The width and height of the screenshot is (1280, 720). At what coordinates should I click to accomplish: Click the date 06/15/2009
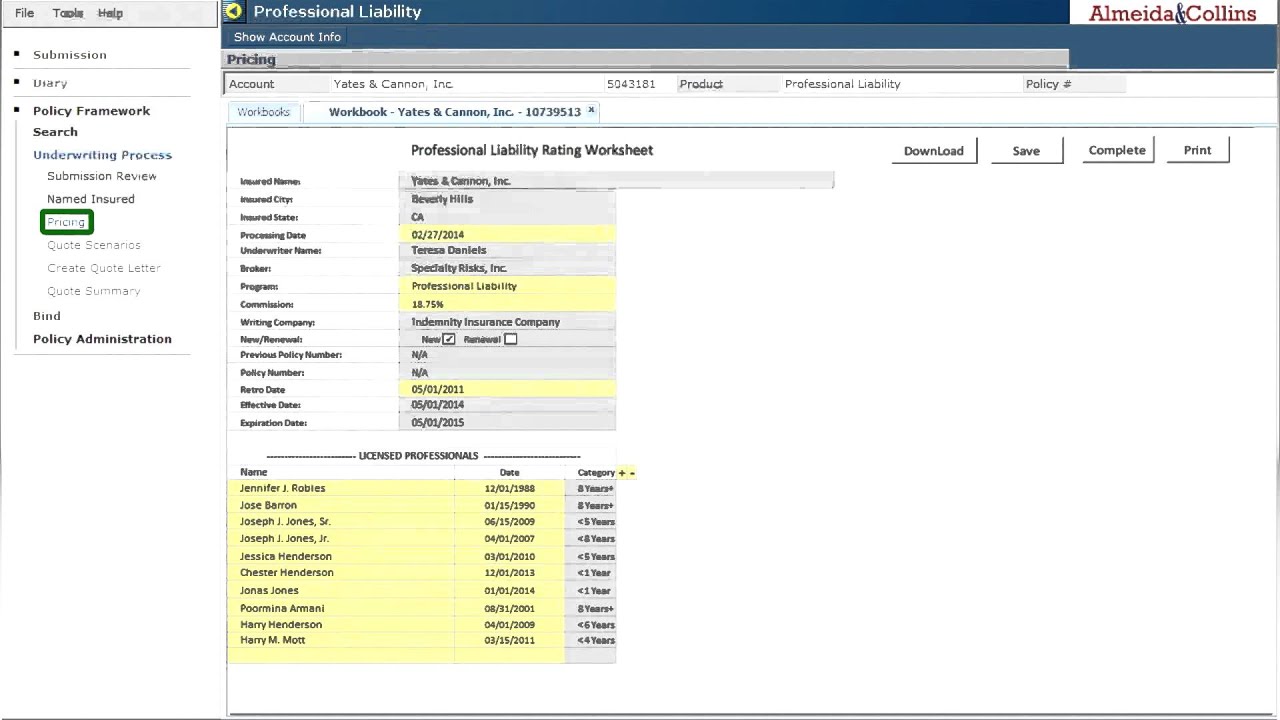tap(510, 522)
